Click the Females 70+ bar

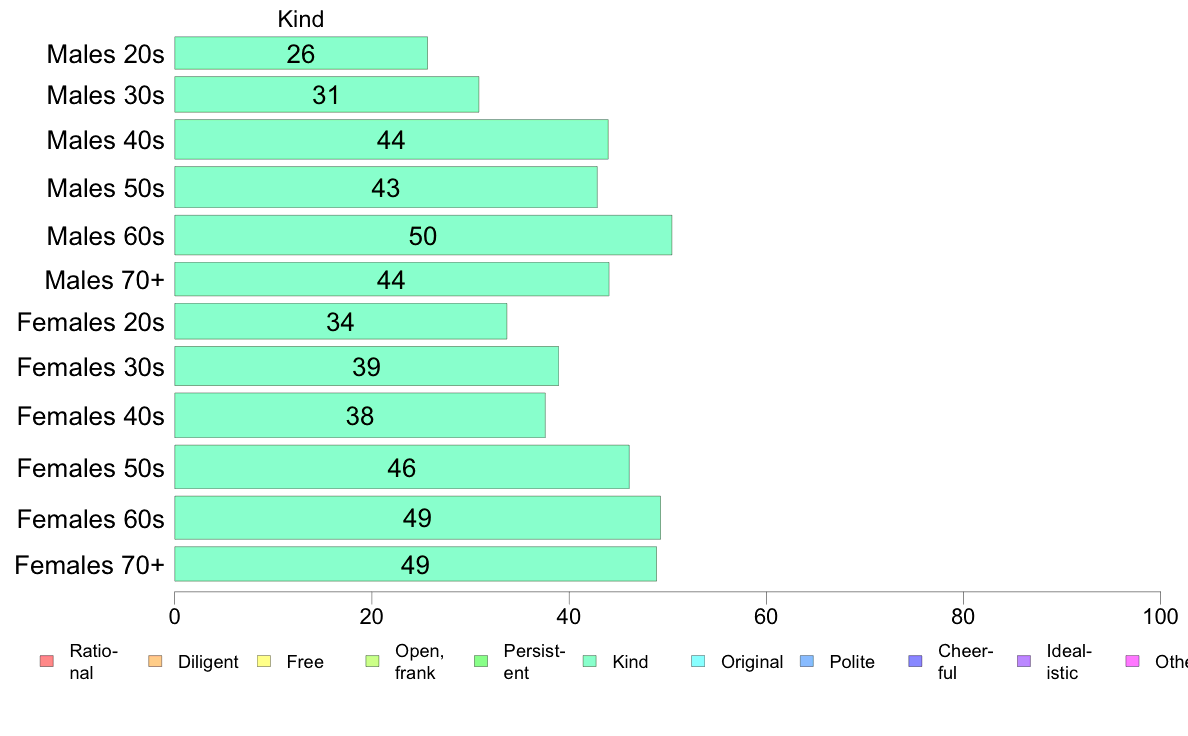click(415, 564)
